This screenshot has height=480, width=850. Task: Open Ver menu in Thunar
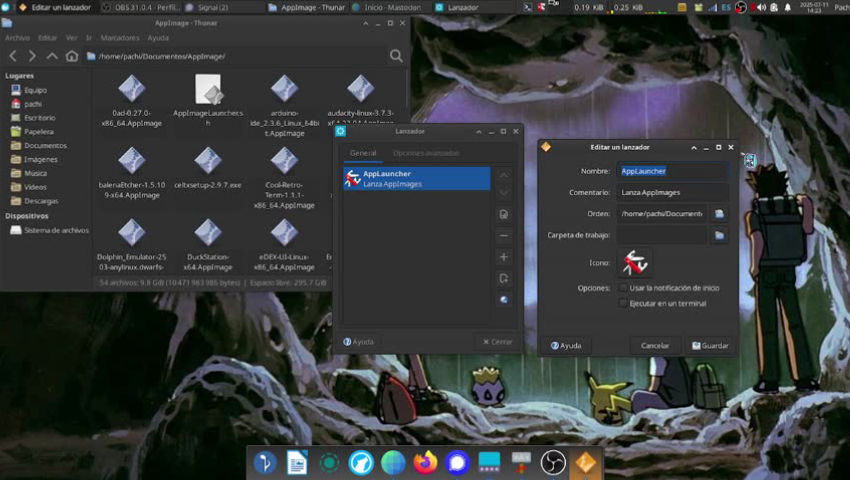tap(72, 38)
